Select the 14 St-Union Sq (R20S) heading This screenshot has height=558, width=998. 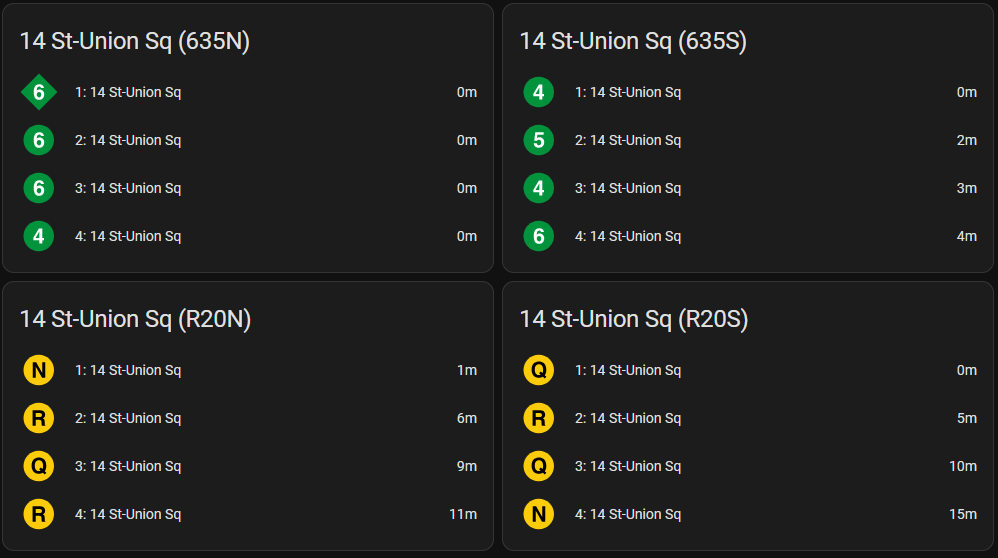pyautogui.click(x=634, y=319)
